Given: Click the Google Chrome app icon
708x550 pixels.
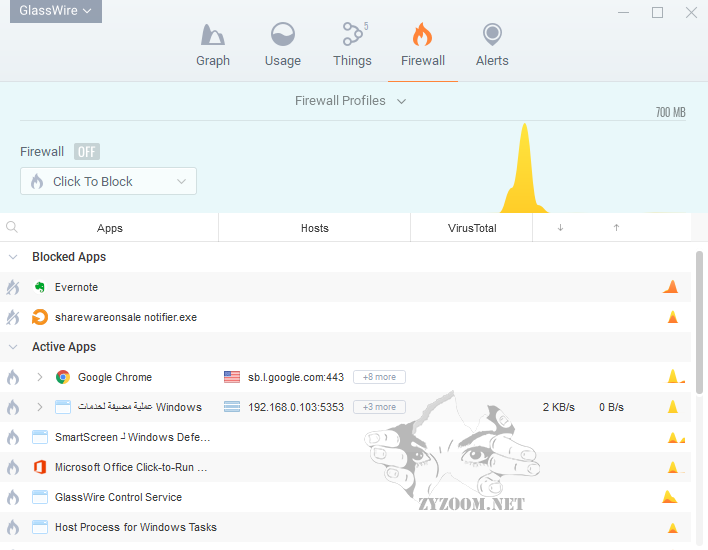Looking at the screenshot, I should pyautogui.click(x=63, y=377).
